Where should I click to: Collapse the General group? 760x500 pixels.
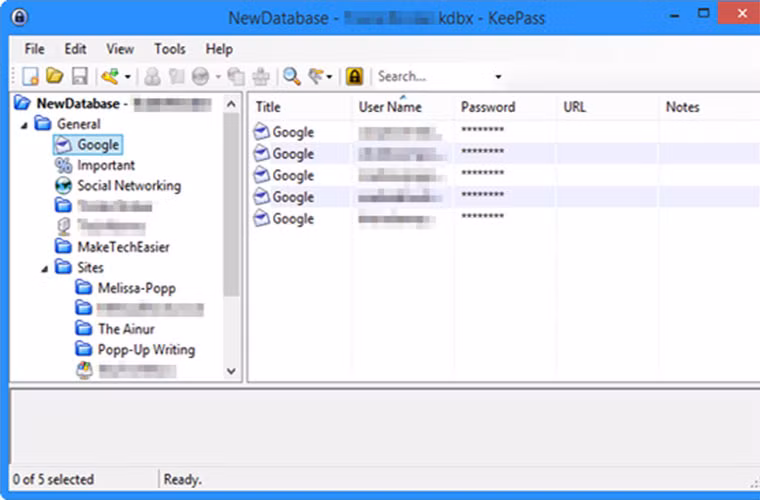tap(24, 125)
